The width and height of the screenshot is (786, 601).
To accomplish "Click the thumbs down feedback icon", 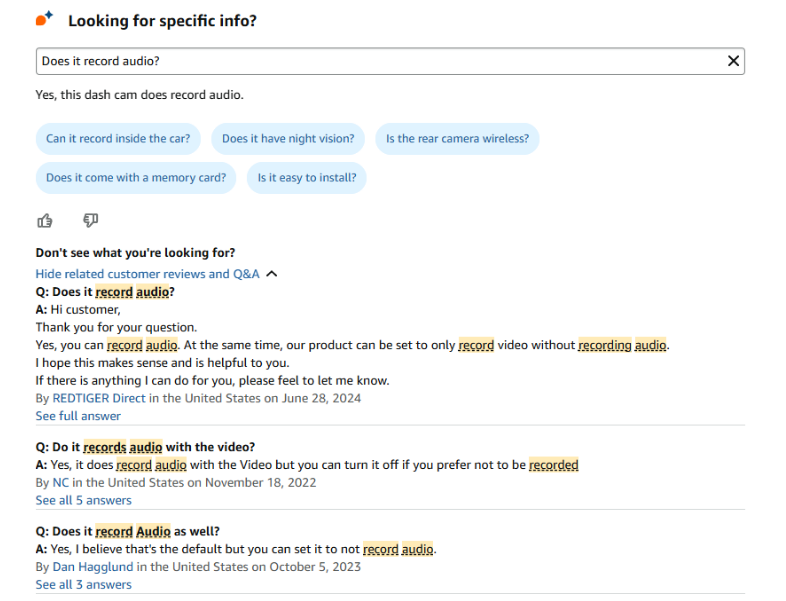I will pos(90,220).
